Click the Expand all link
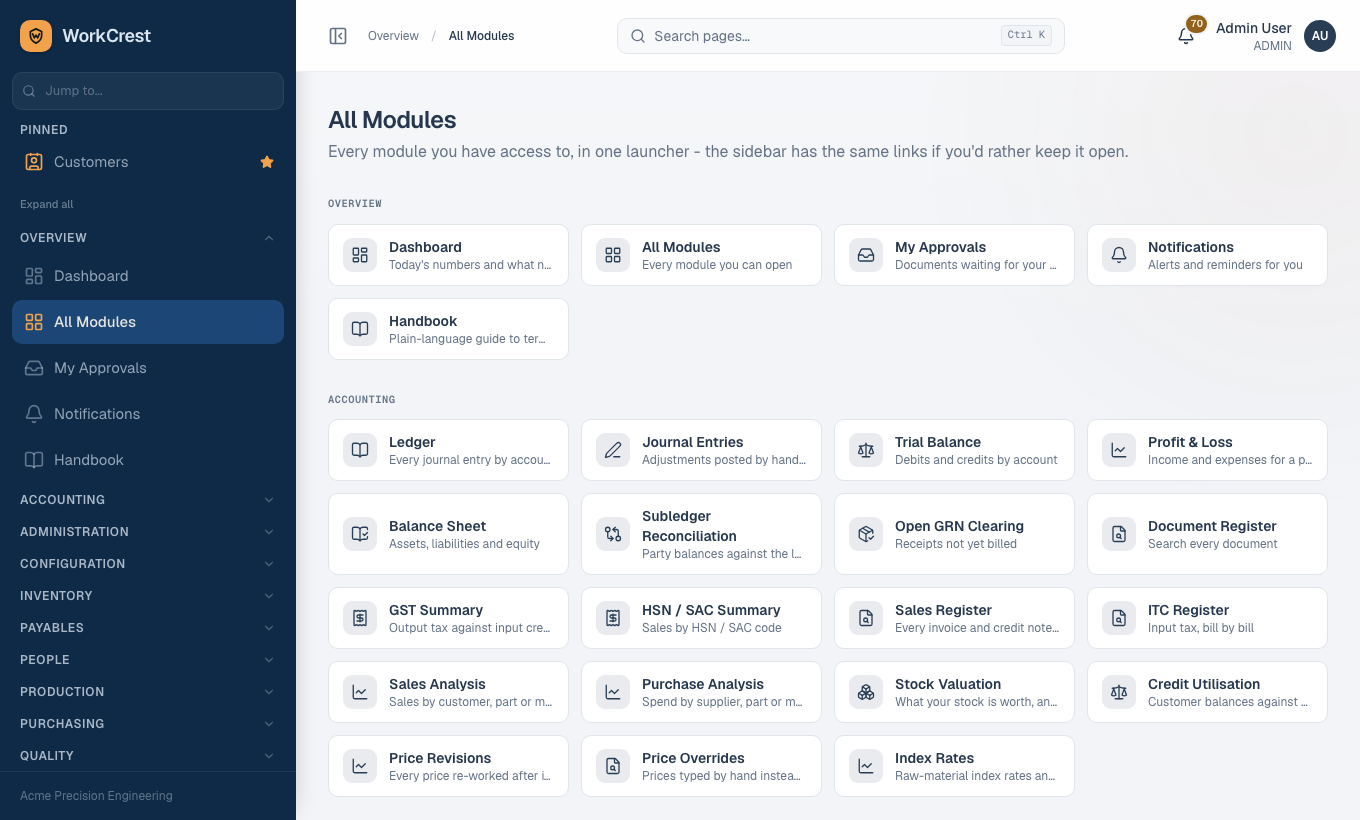The image size is (1360, 820). [47, 204]
